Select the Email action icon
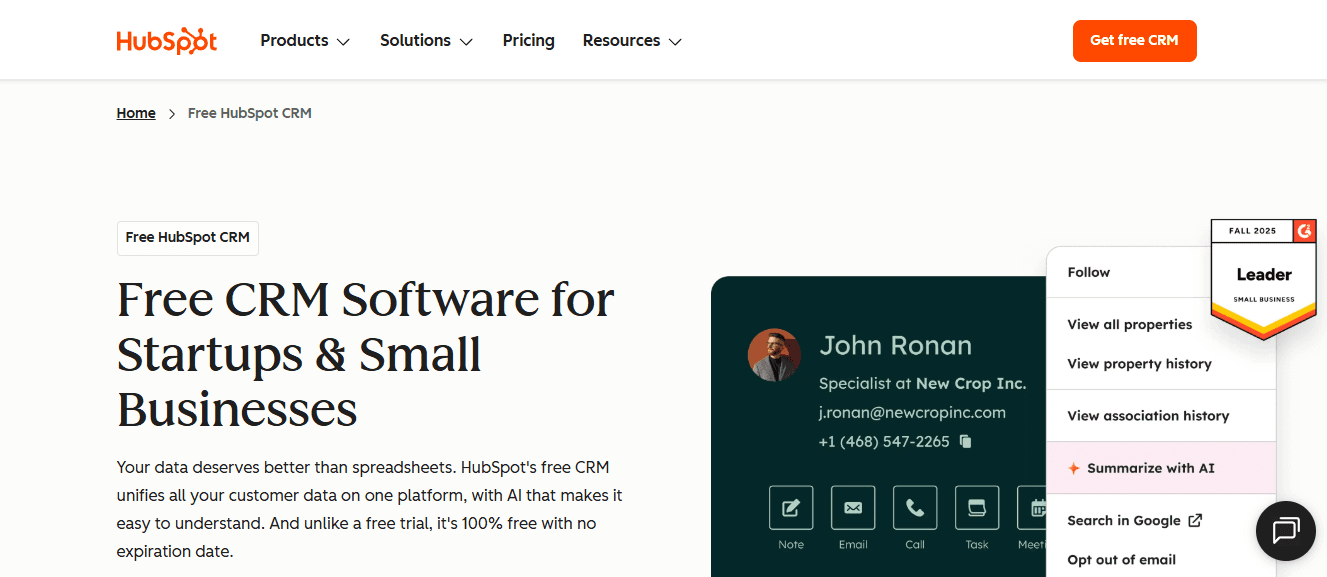This screenshot has width=1327, height=577. tap(852, 507)
